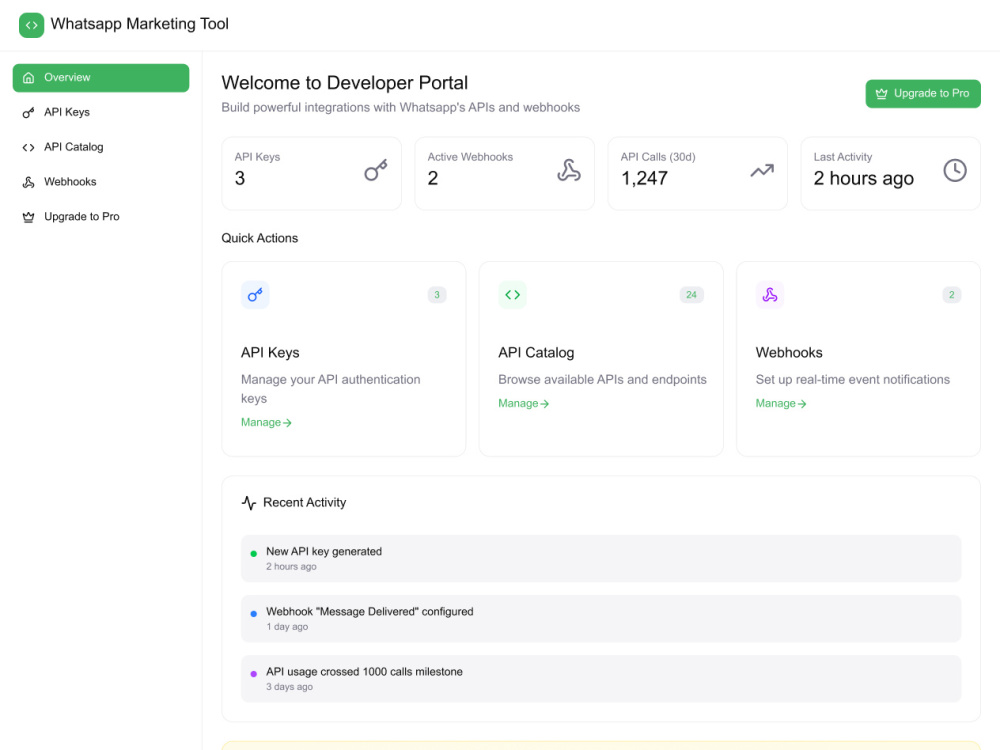Go to Webhooks in the sidebar
The height and width of the screenshot is (750, 1000).
(x=101, y=182)
